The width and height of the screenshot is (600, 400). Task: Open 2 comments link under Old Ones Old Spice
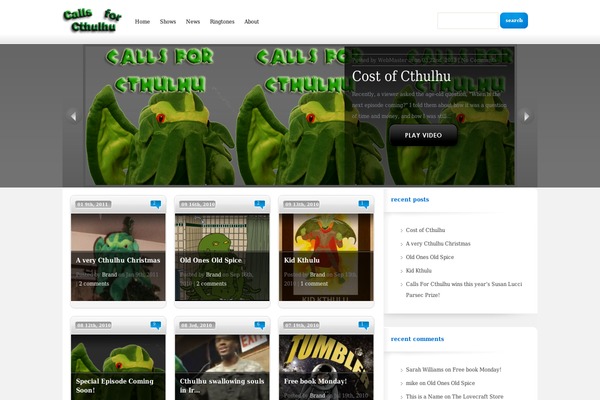[x=212, y=284]
